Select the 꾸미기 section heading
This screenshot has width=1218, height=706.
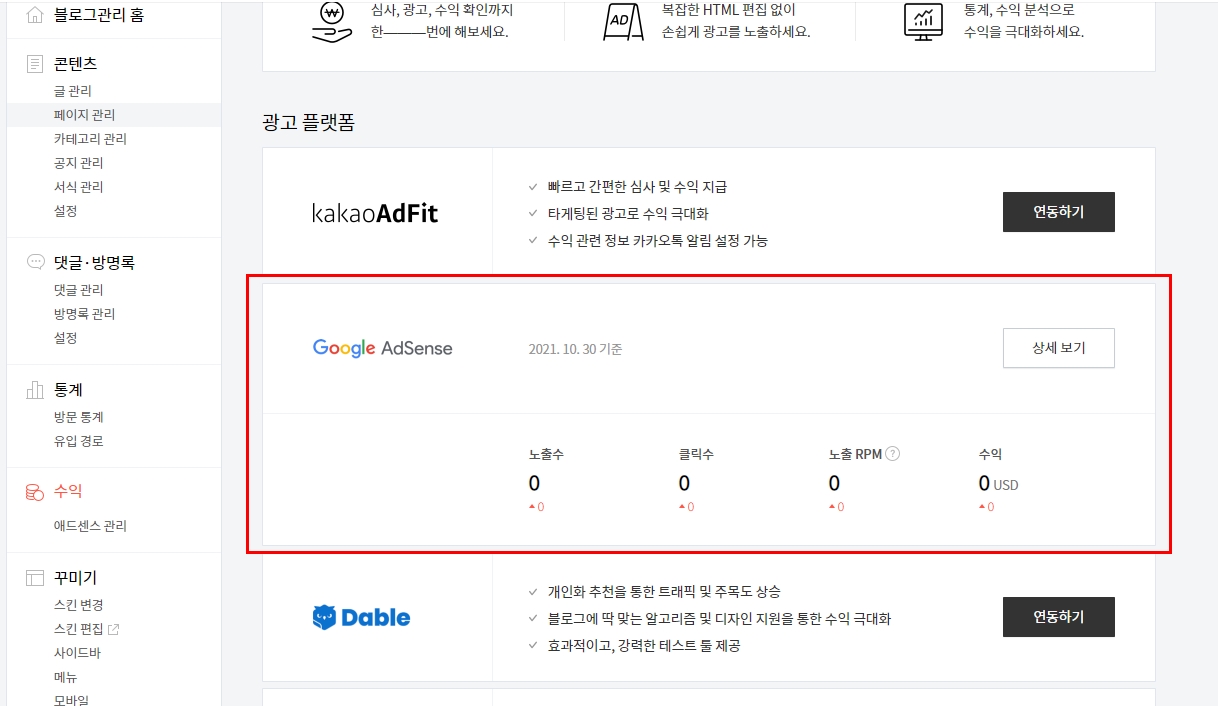coord(75,578)
